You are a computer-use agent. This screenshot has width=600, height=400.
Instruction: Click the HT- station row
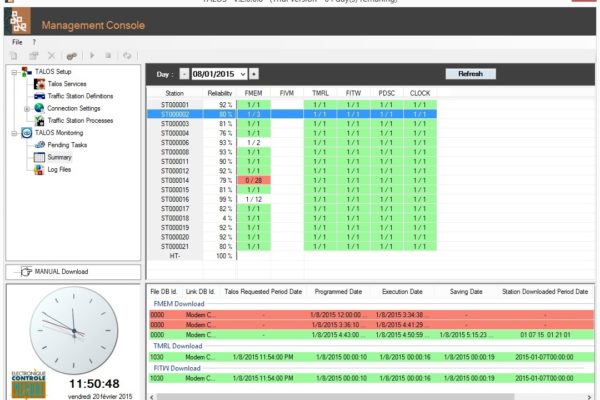point(292,256)
